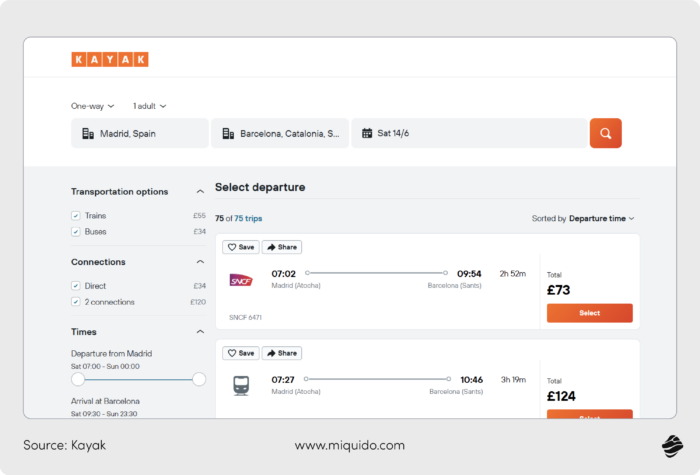The width and height of the screenshot is (700, 475).
Task: Click the £124 total price
Action: click(561, 396)
